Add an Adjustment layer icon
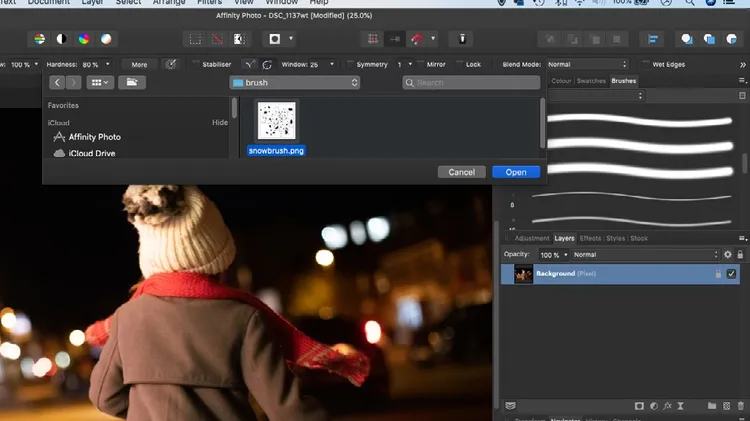750x421 pixels. [x=653, y=406]
